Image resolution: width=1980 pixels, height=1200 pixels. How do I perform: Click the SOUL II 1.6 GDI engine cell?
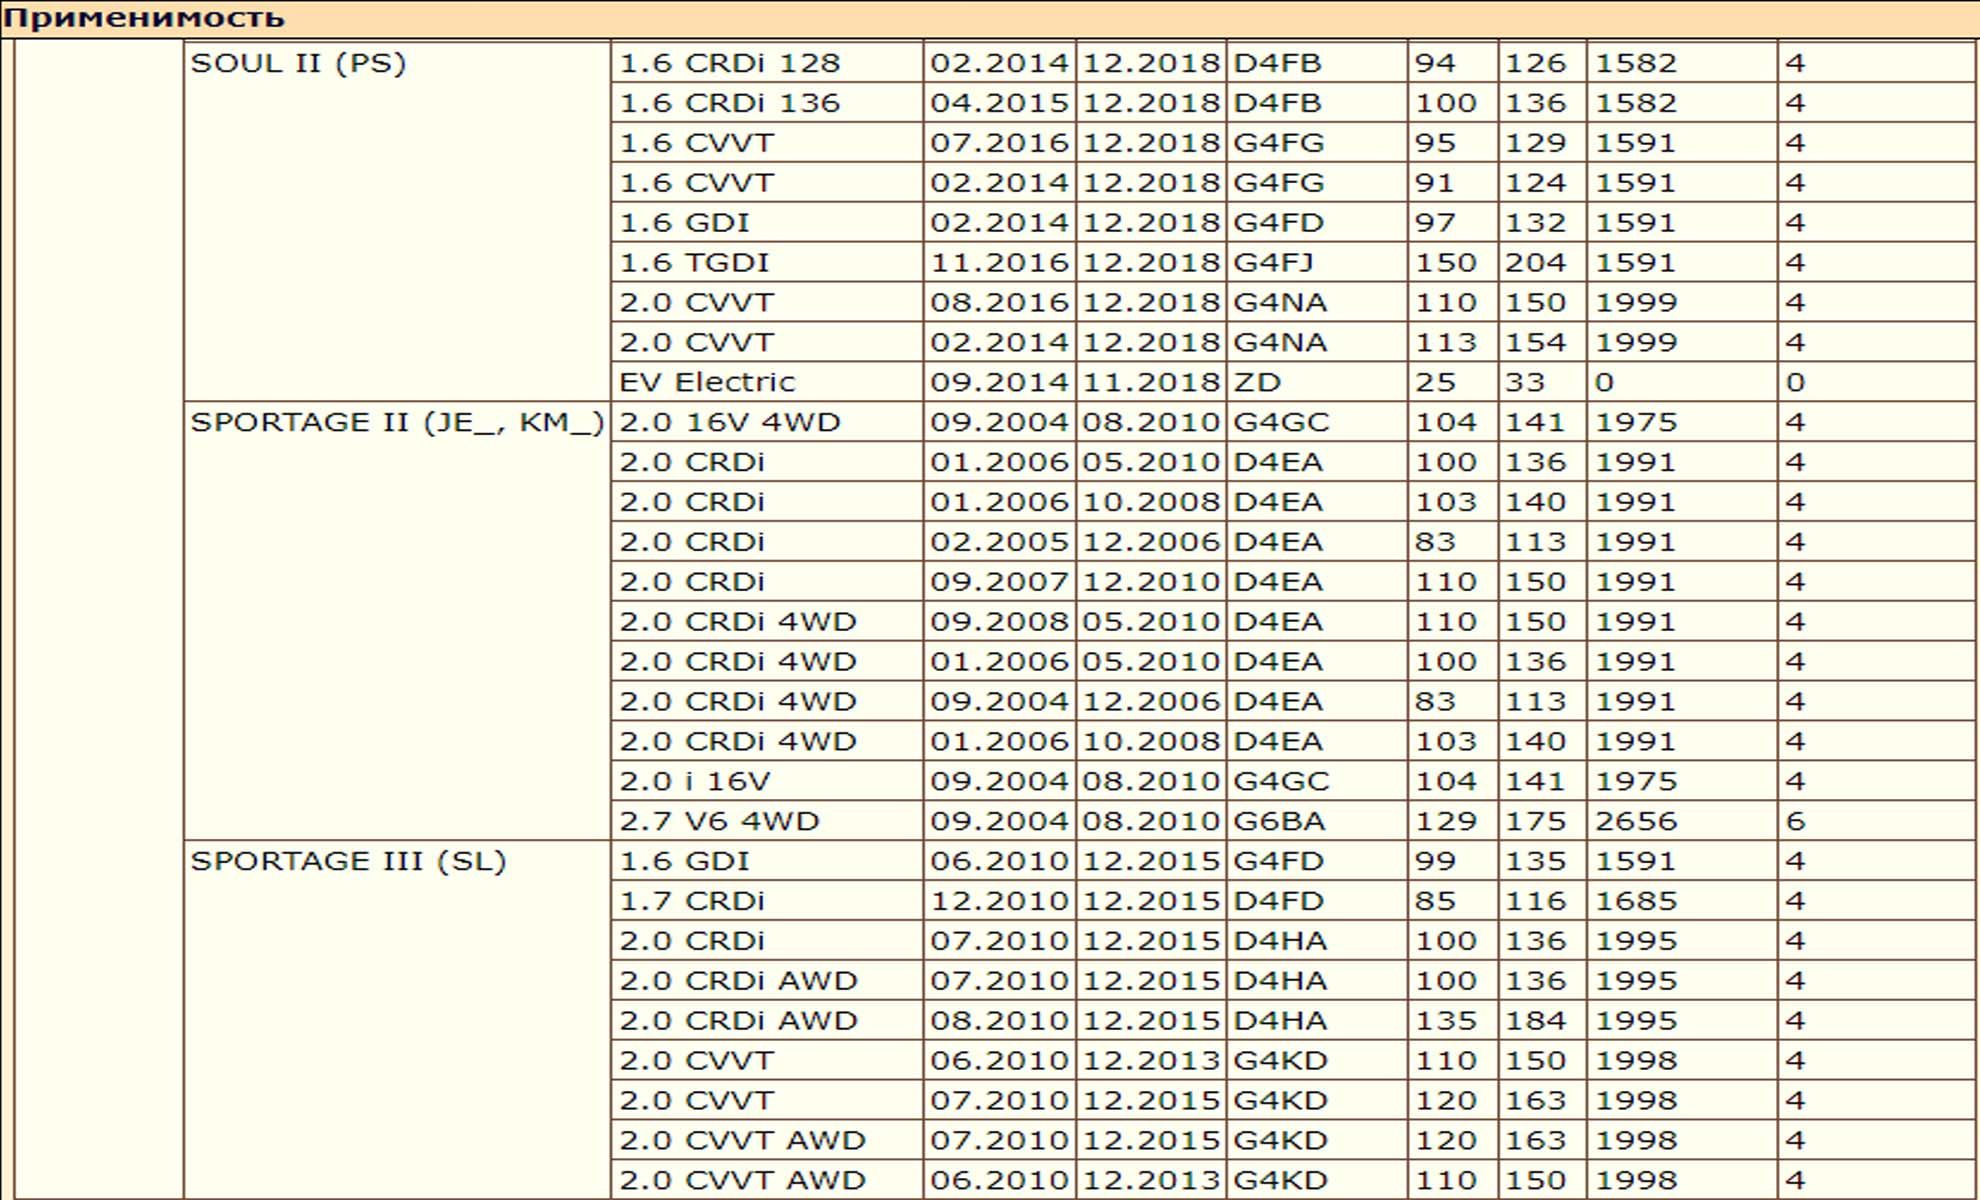pyautogui.click(x=767, y=222)
